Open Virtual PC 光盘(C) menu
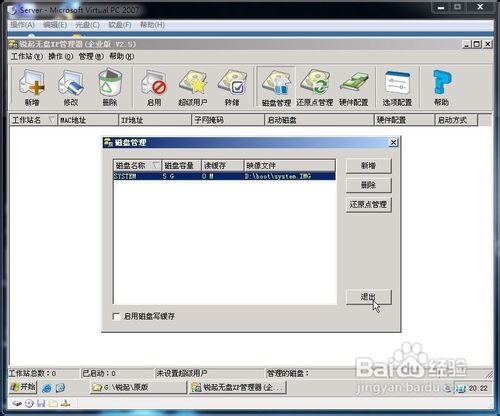500x416 pixels. [x=87, y=25]
